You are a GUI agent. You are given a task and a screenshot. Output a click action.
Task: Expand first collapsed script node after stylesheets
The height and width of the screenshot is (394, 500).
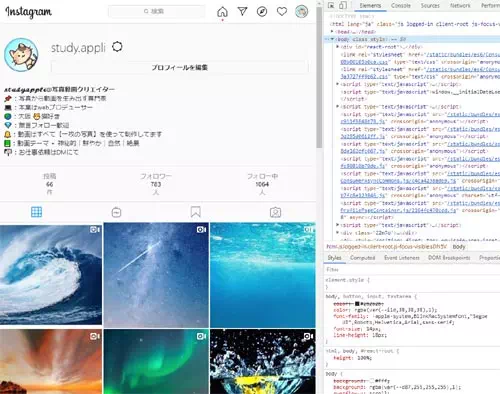tap(337, 84)
